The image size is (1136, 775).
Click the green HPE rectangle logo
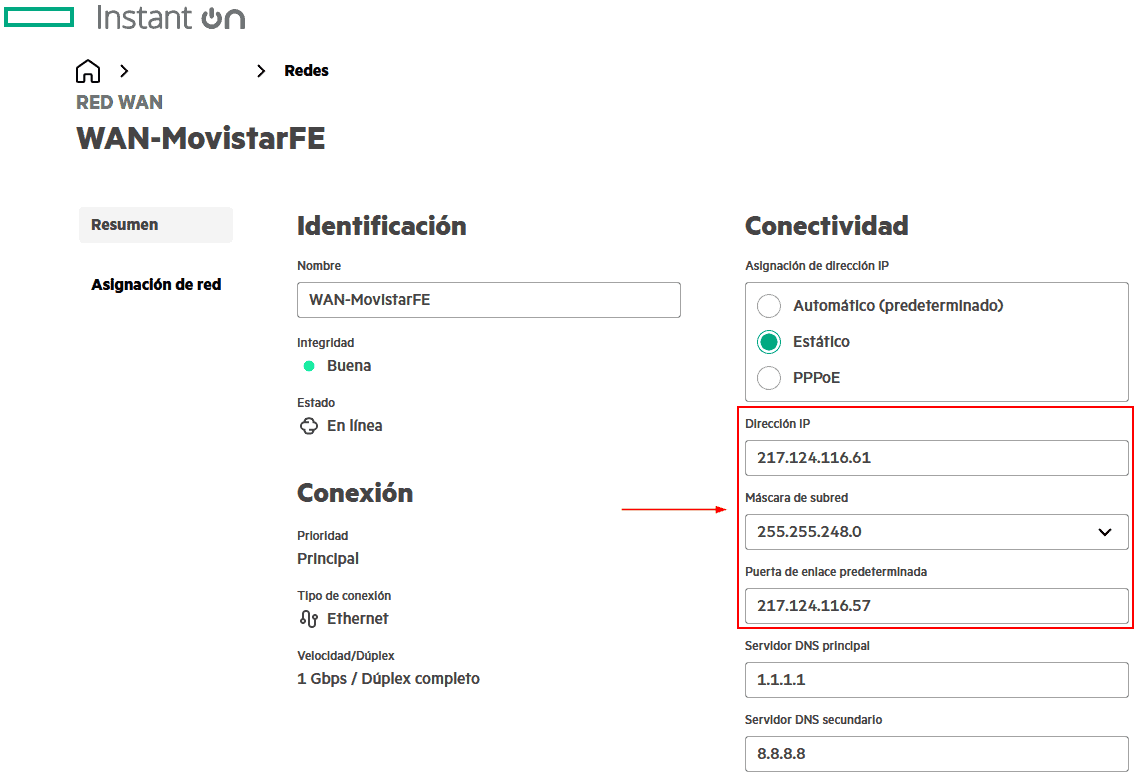39,17
